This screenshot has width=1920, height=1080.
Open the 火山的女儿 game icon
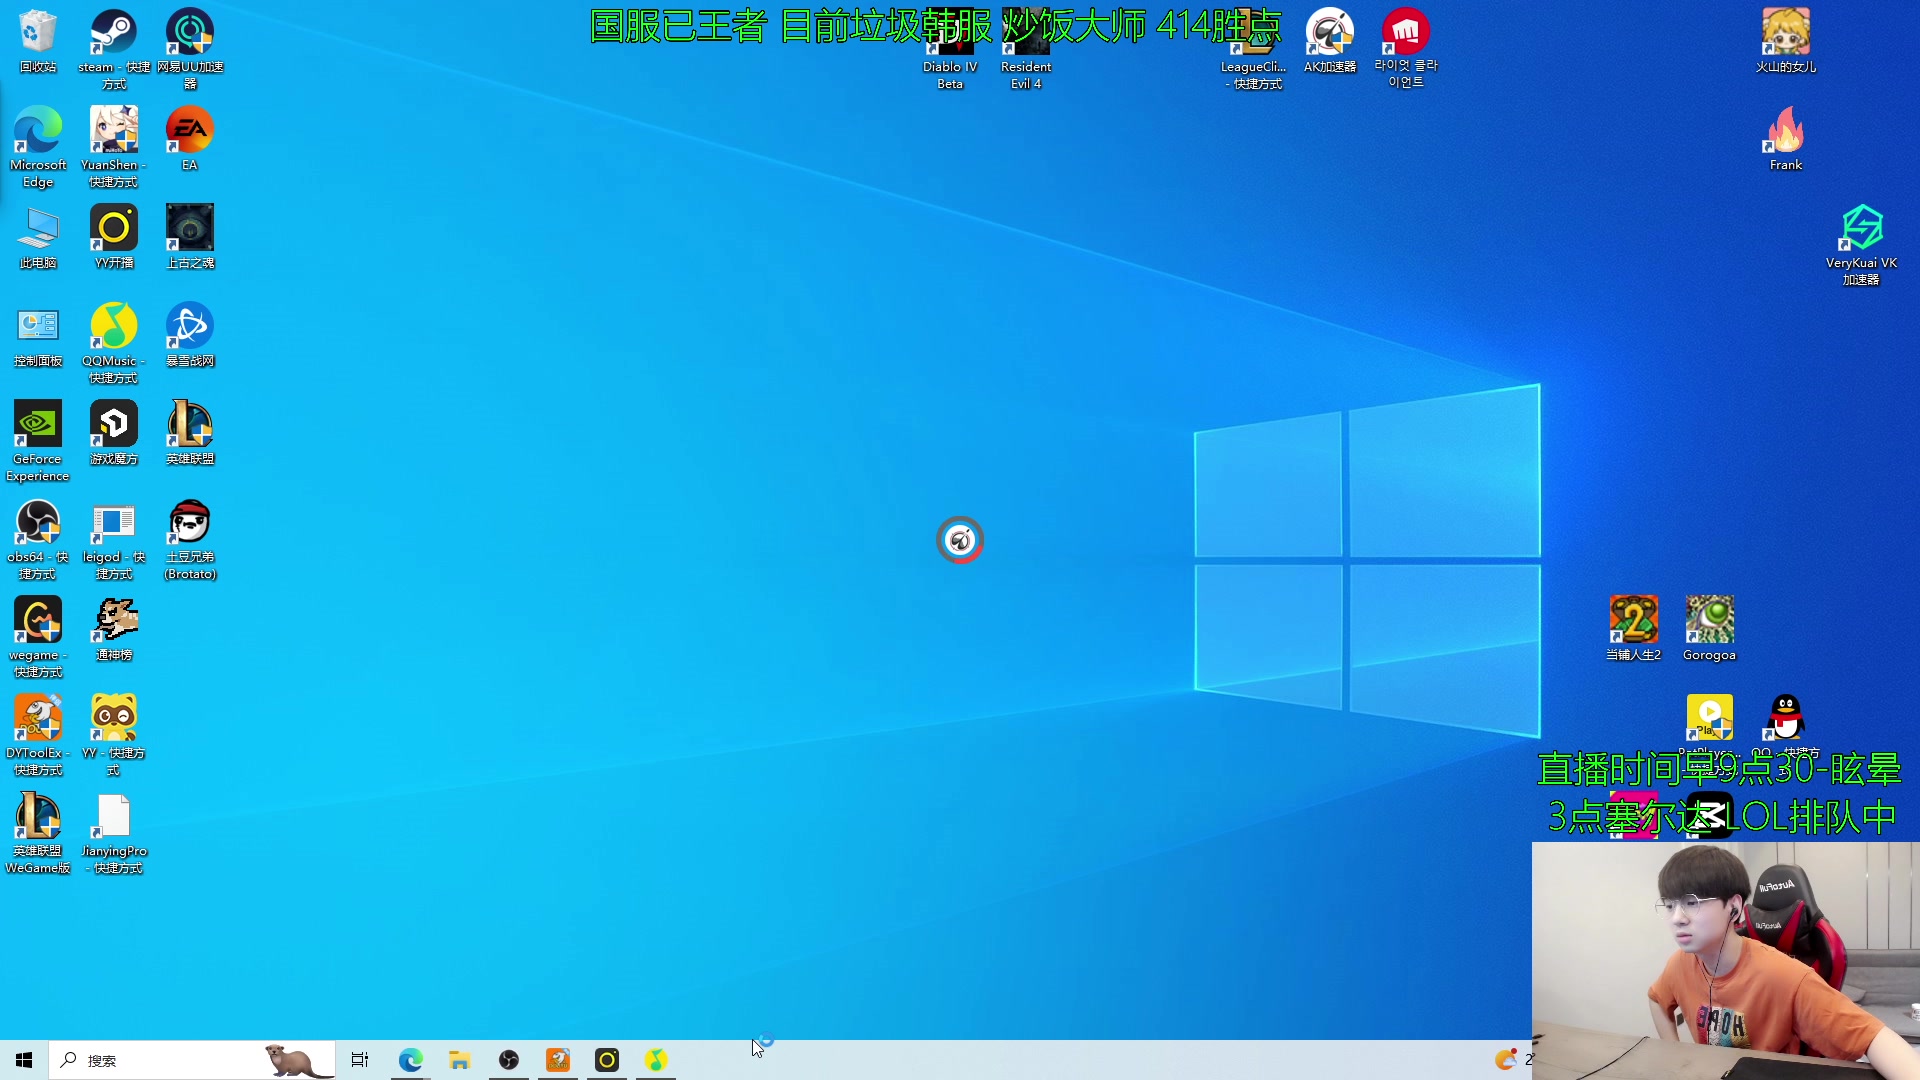[x=1786, y=41]
